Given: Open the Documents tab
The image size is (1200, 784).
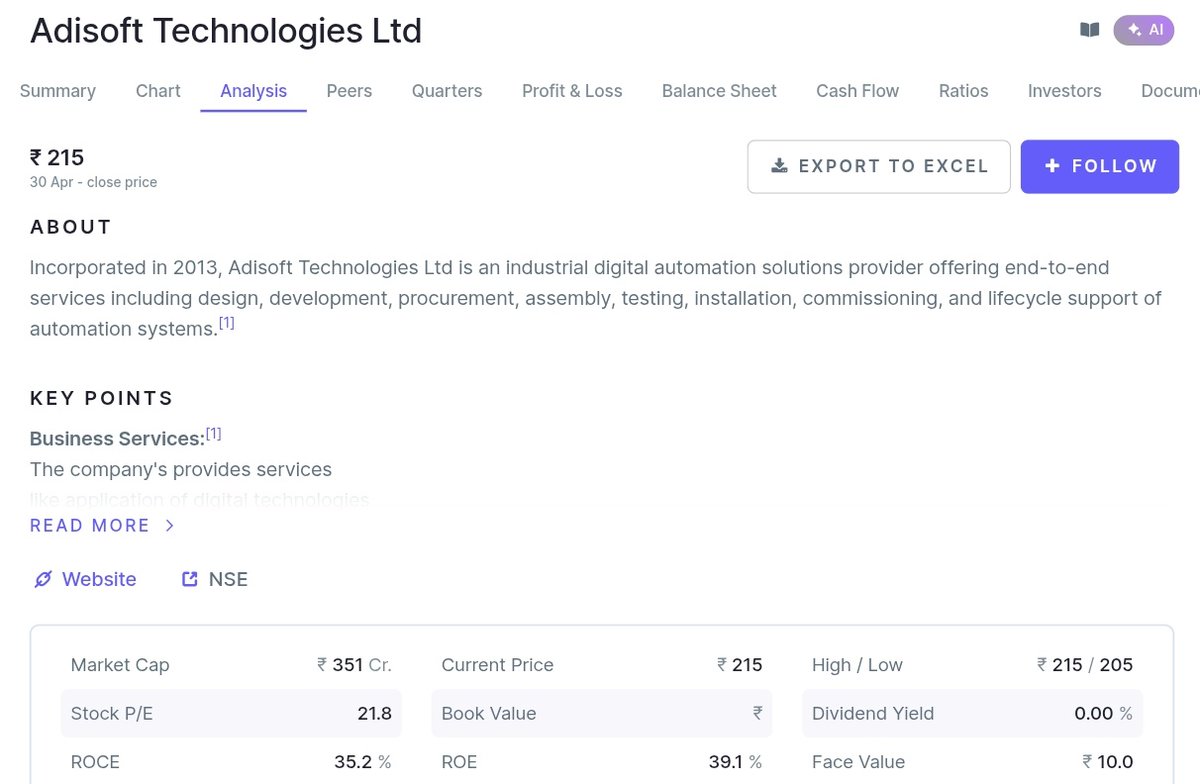Looking at the screenshot, I should tap(1170, 91).
